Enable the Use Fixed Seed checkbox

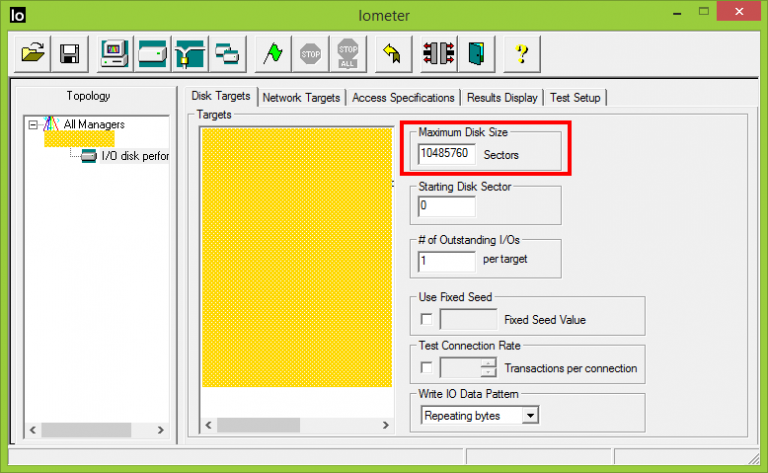[427, 320]
